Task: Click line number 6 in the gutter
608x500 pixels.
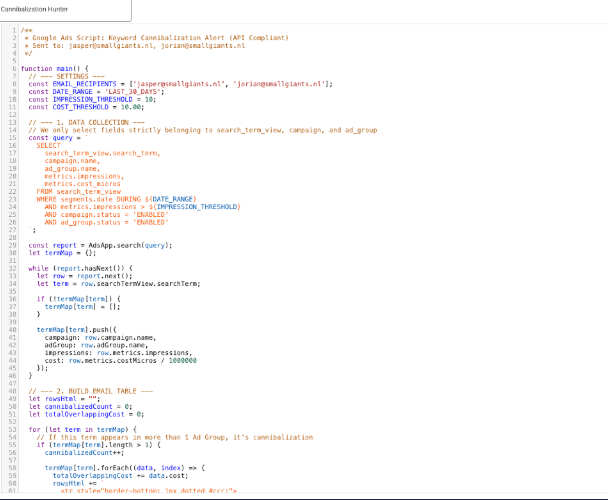Action: pos(14,69)
